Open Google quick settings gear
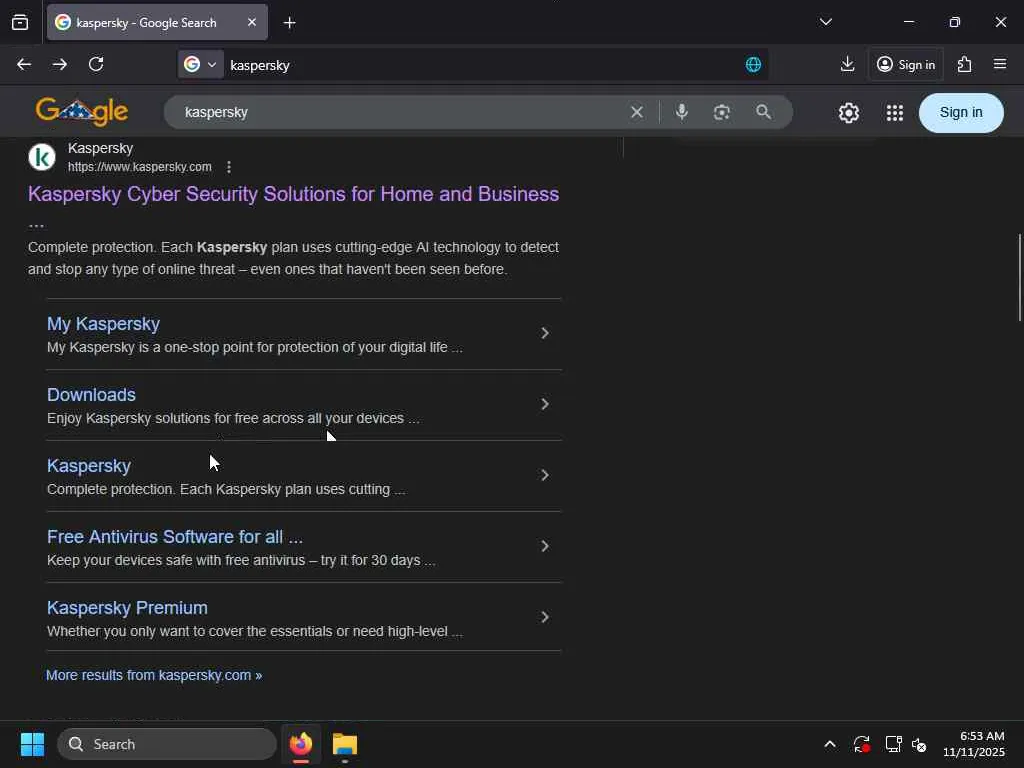 848,113
